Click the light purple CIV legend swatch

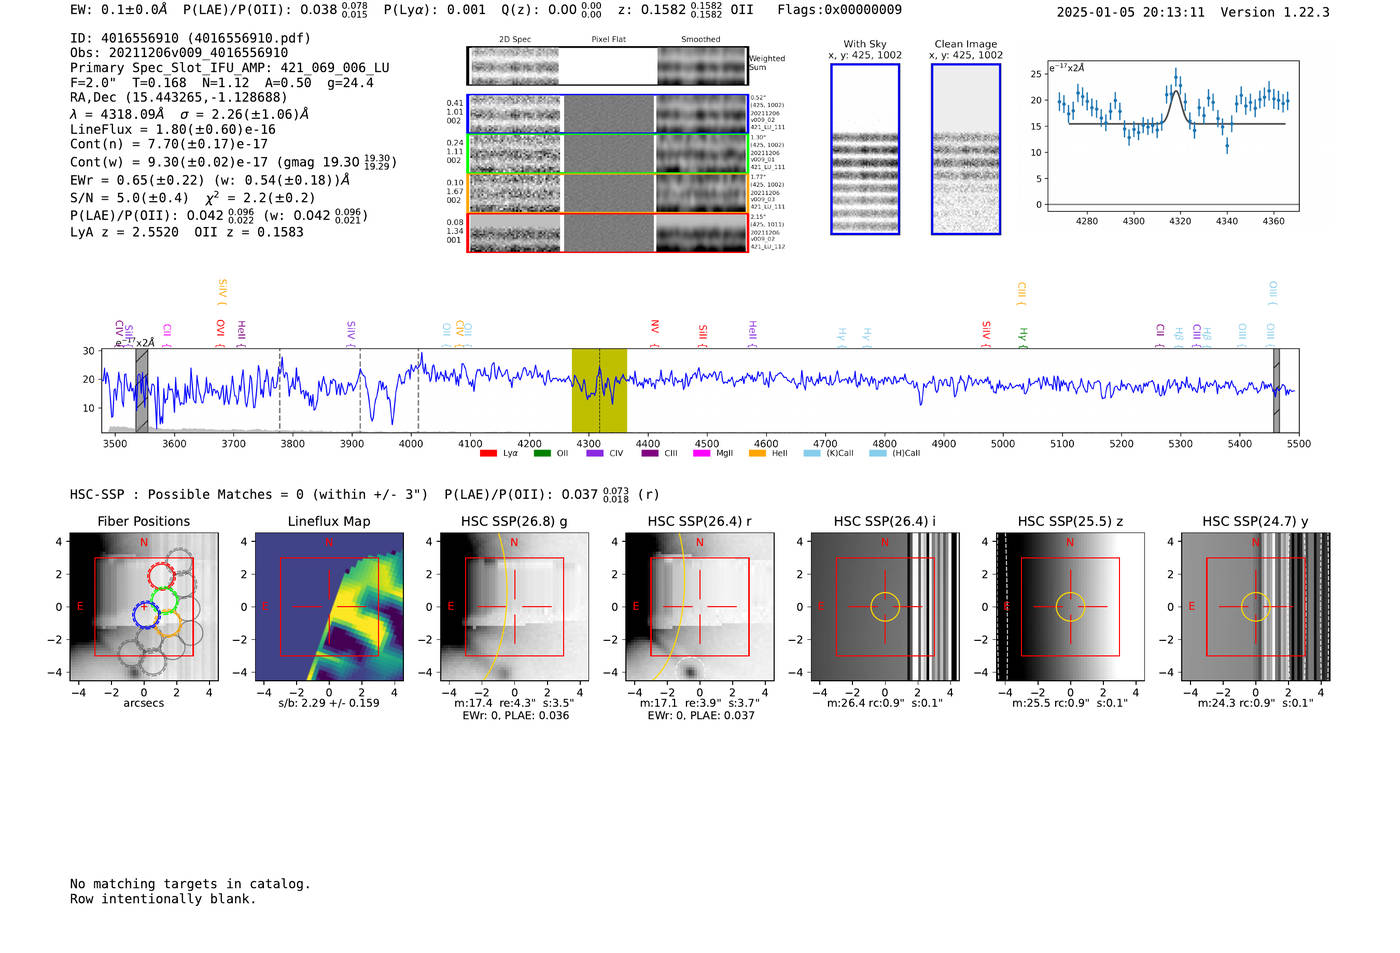(x=595, y=453)
